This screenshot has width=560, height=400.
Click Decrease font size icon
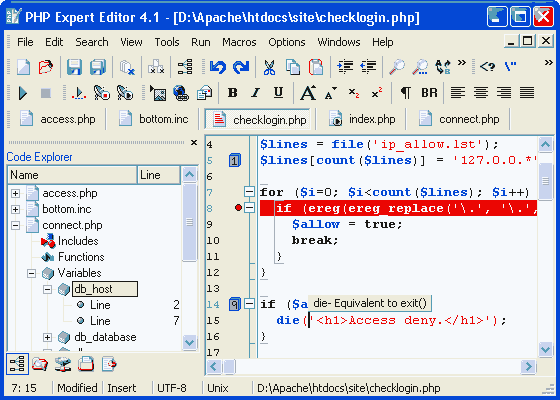(x=331, y=93)
